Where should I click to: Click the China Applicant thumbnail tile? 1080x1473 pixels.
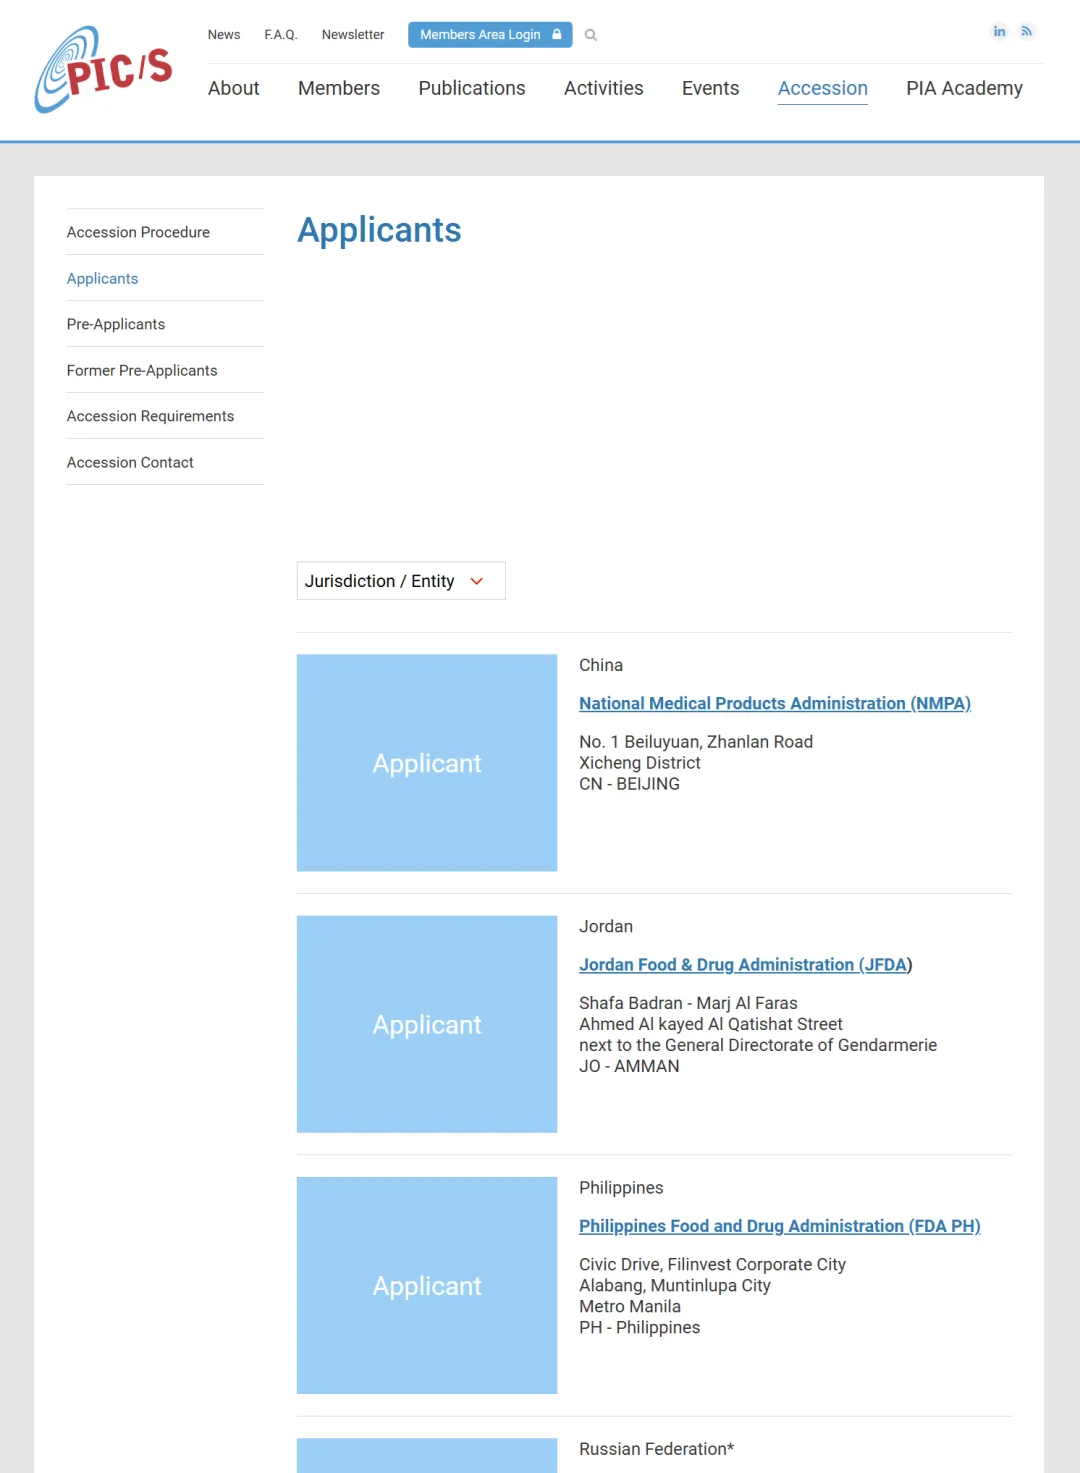tap(427, 763)
